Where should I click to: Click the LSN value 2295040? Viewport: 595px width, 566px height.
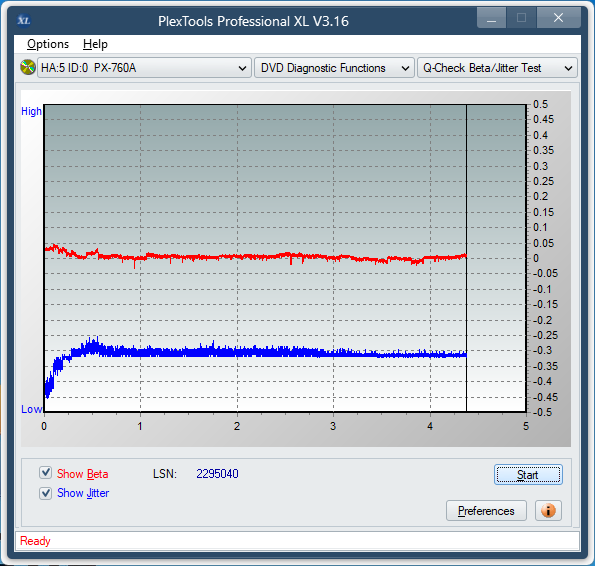(x=217, y=474)
